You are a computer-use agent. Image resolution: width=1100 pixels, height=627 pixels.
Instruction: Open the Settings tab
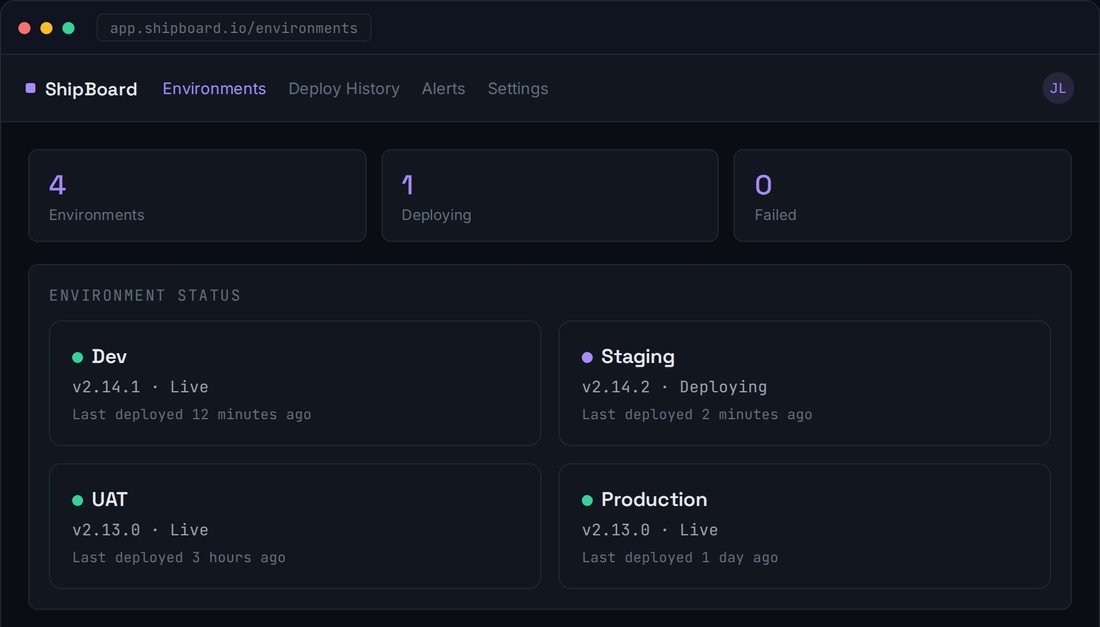pyautogui.click(x=518, y=88)
